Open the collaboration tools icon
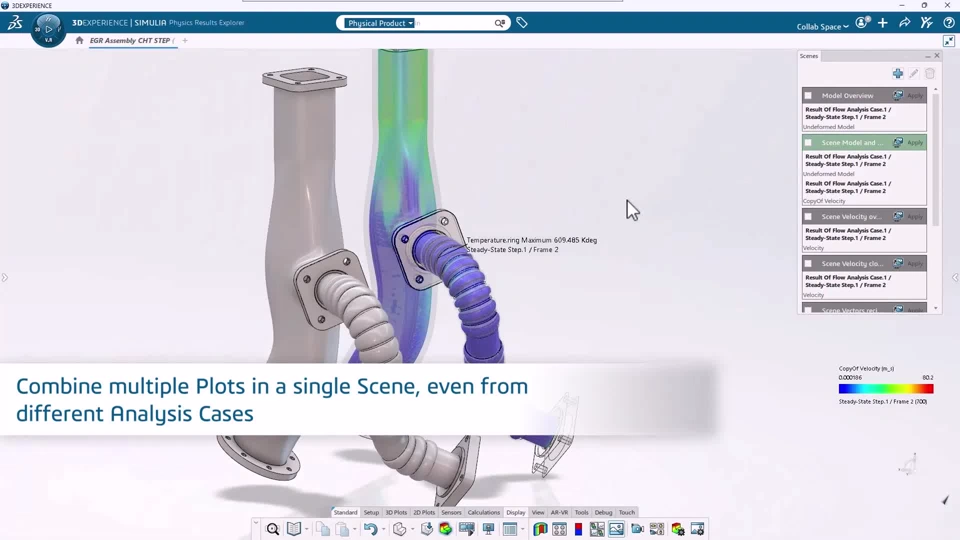 pyautogui.click(x=926, y=23)
